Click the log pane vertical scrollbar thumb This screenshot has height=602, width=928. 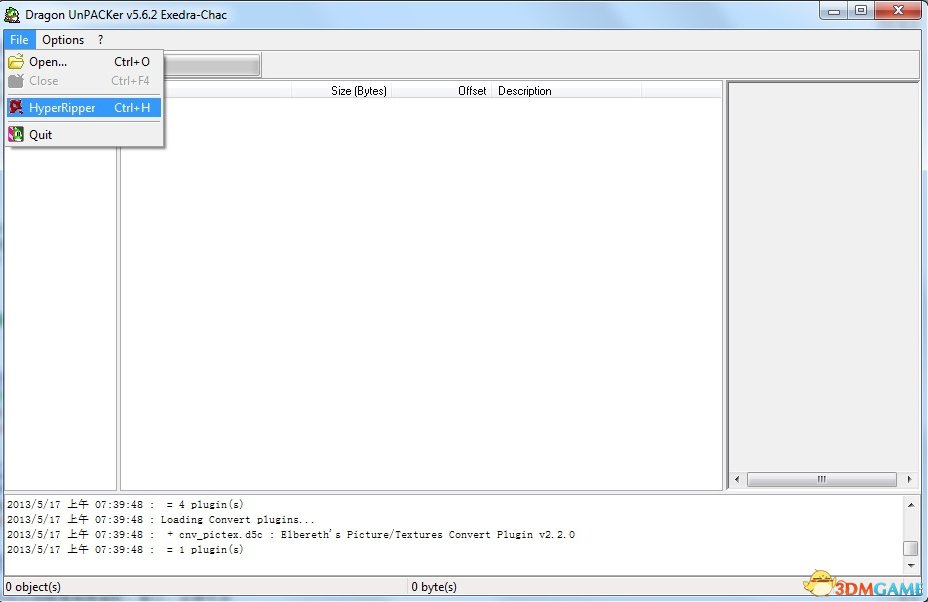tap(911, 548)
